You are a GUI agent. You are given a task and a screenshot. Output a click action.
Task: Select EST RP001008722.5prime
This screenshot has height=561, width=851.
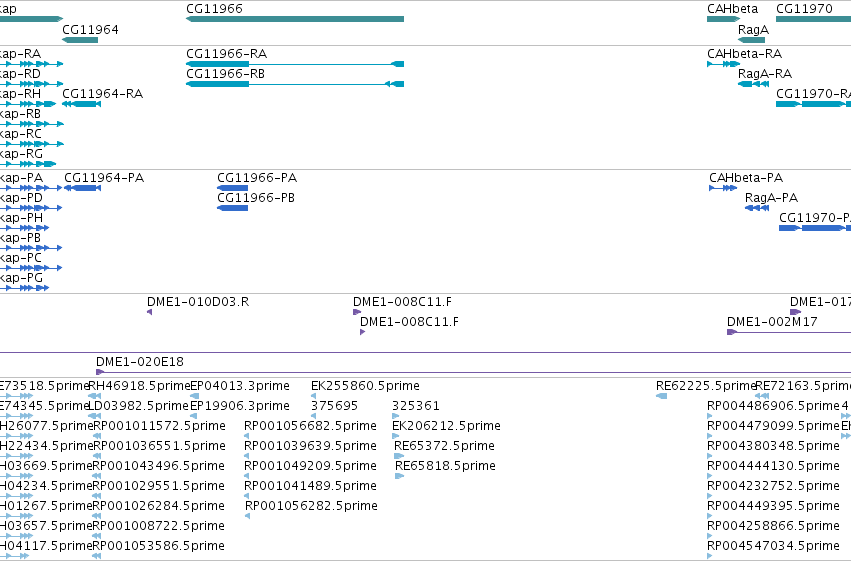(97, 537)
